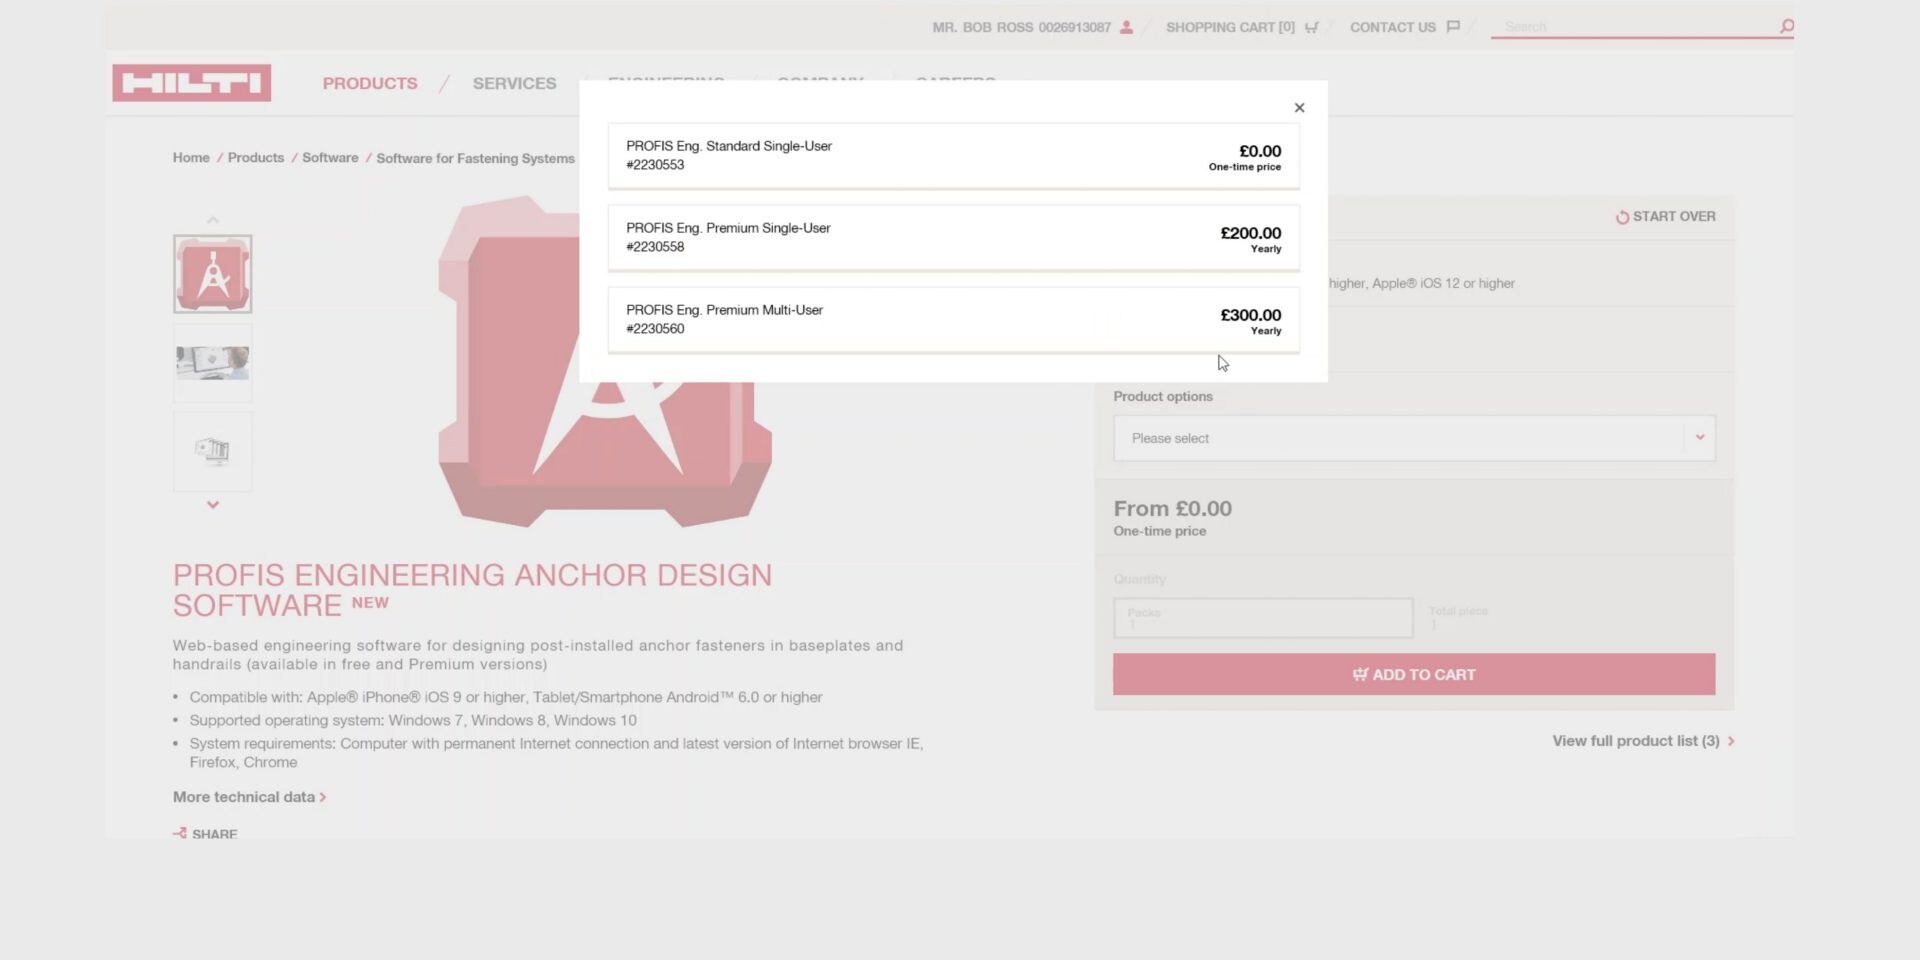Select the computer screen product thumbnail

click(x=212, y=451)
